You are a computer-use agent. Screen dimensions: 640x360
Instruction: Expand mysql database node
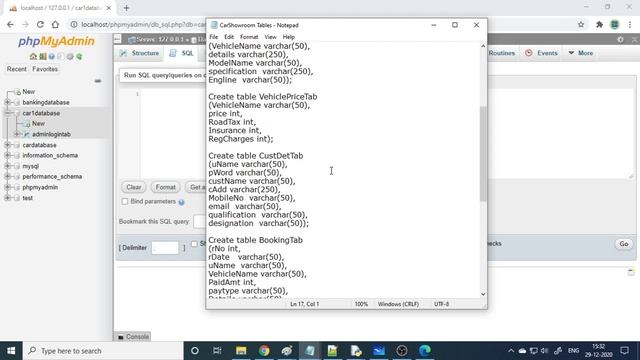(7, 166)
